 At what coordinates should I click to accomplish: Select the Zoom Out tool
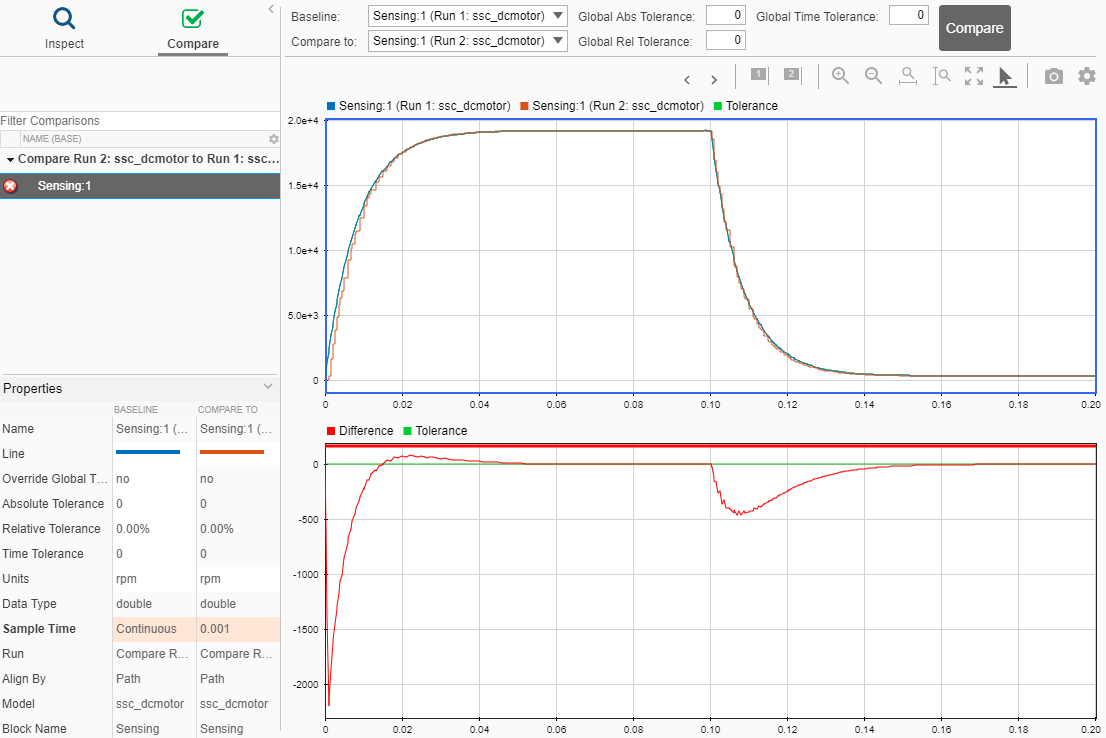[874, 75]
